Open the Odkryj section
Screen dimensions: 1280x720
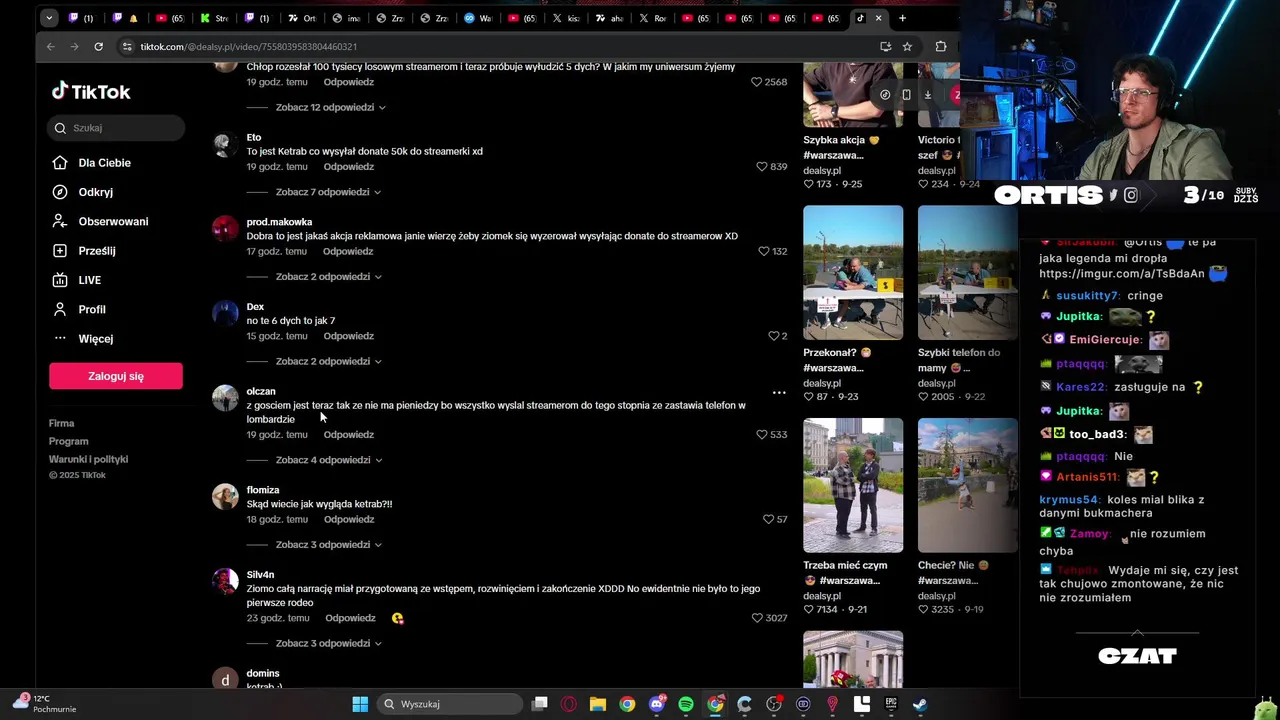click(x=95, y=192)
